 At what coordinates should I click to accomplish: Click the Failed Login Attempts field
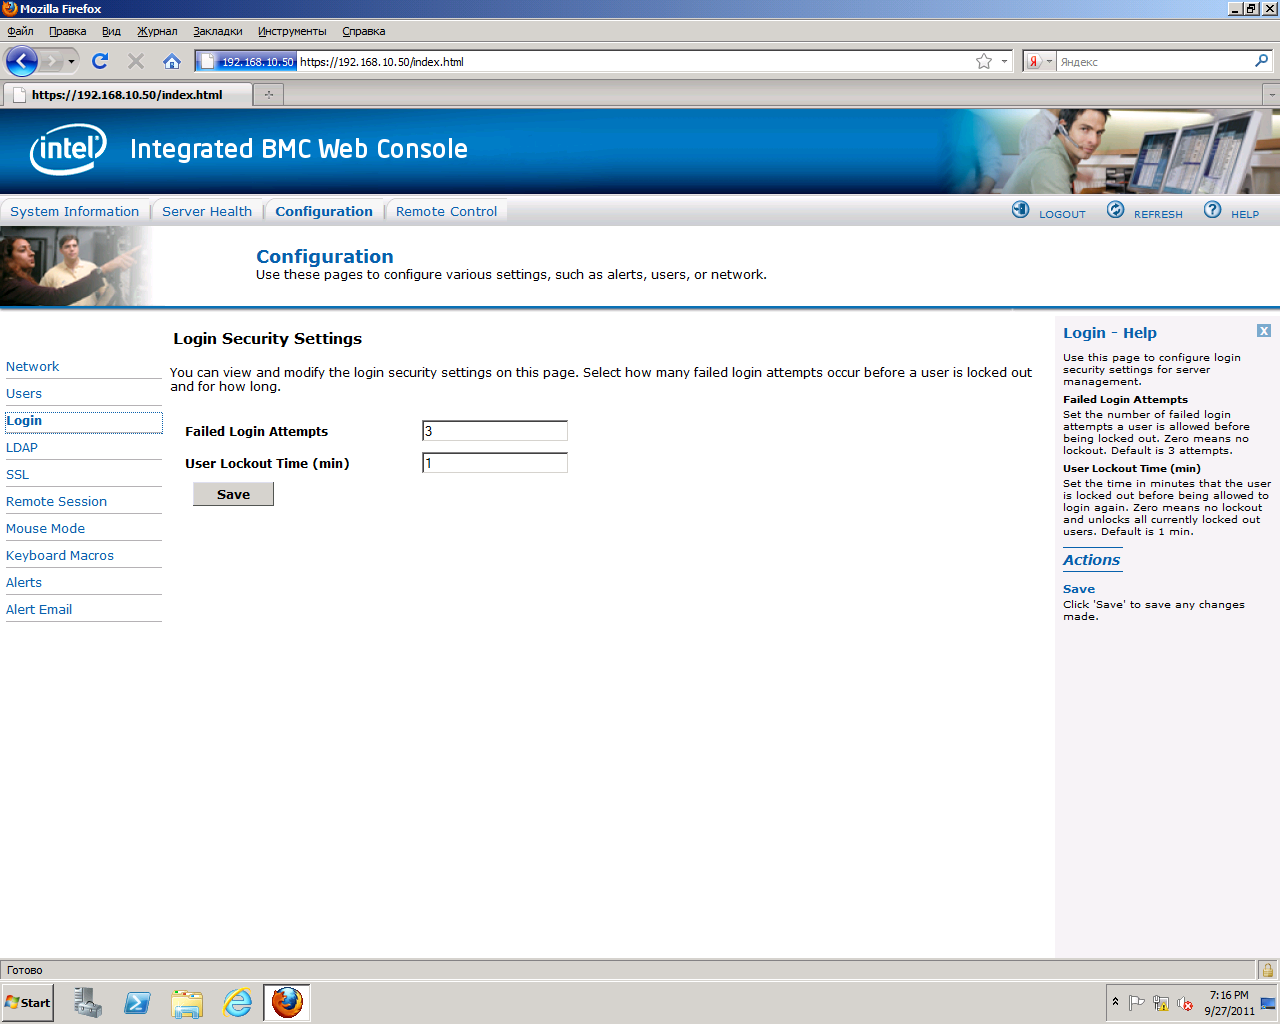pos(494,431)
